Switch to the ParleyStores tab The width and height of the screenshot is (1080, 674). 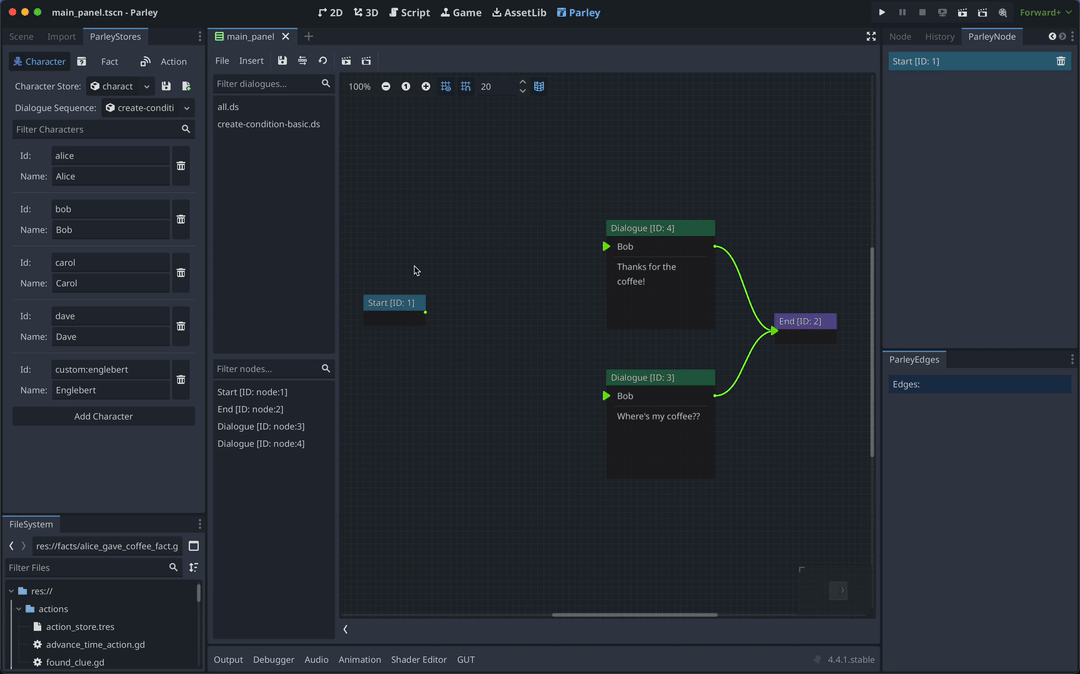tap(114, 35)
